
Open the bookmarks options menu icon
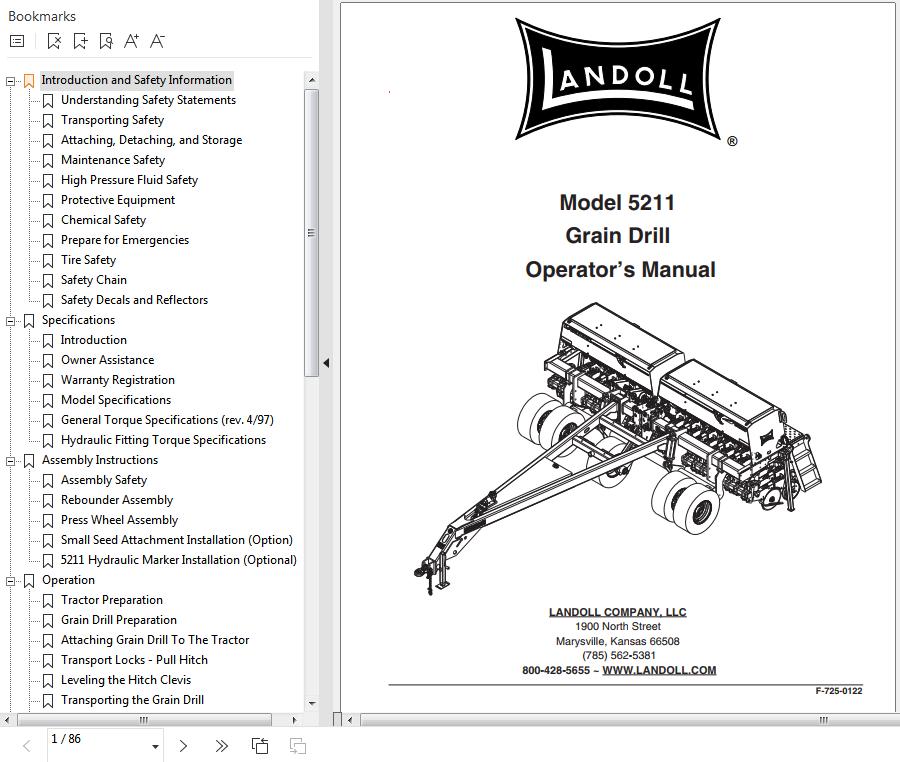point(17,41)
